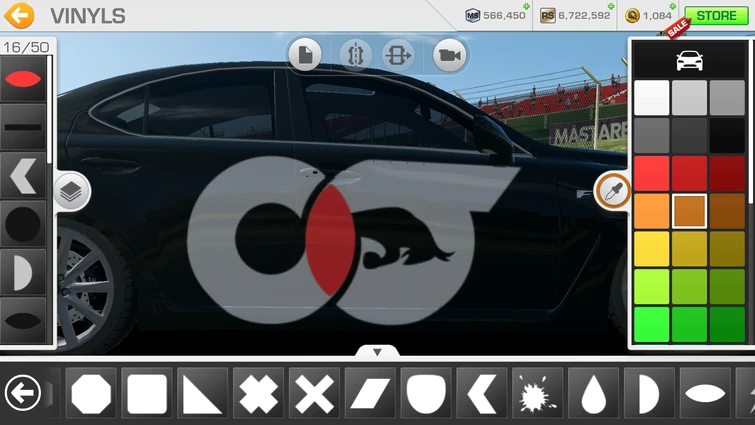Viewport: 755px width, 425px height.
Task: Select the grey chevron layer
Action: 23,176
